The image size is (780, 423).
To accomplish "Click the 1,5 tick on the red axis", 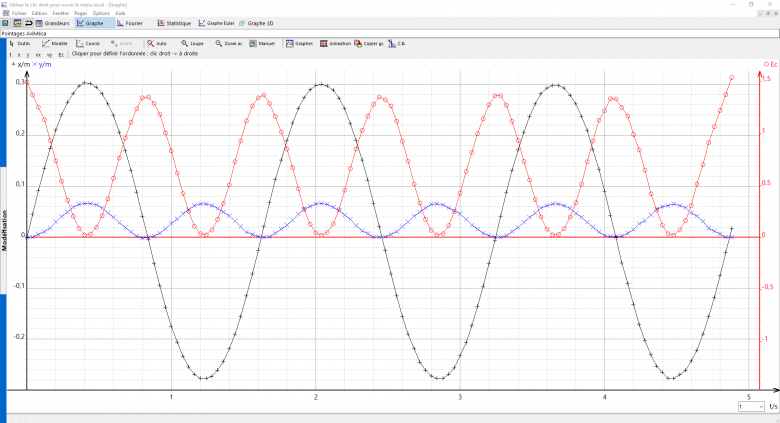I will click(x=766, y=79).
